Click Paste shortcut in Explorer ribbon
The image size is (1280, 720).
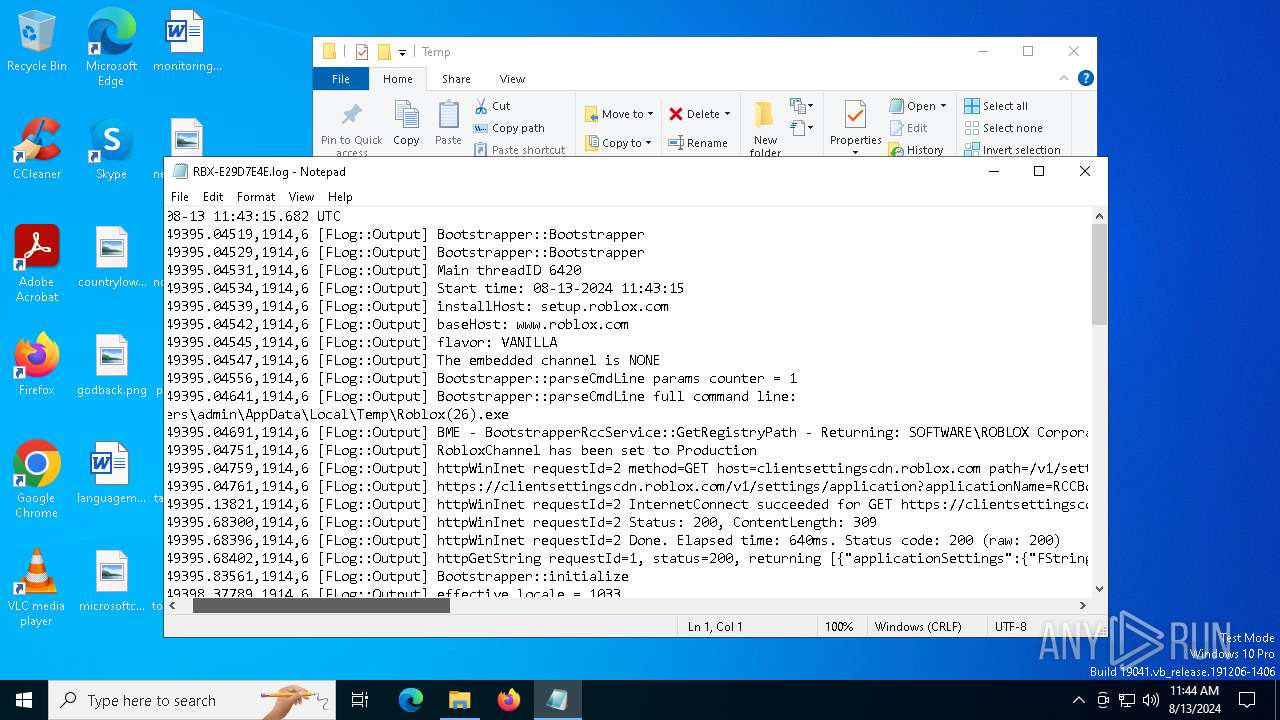pyautogui.click(x=519, y=150)
